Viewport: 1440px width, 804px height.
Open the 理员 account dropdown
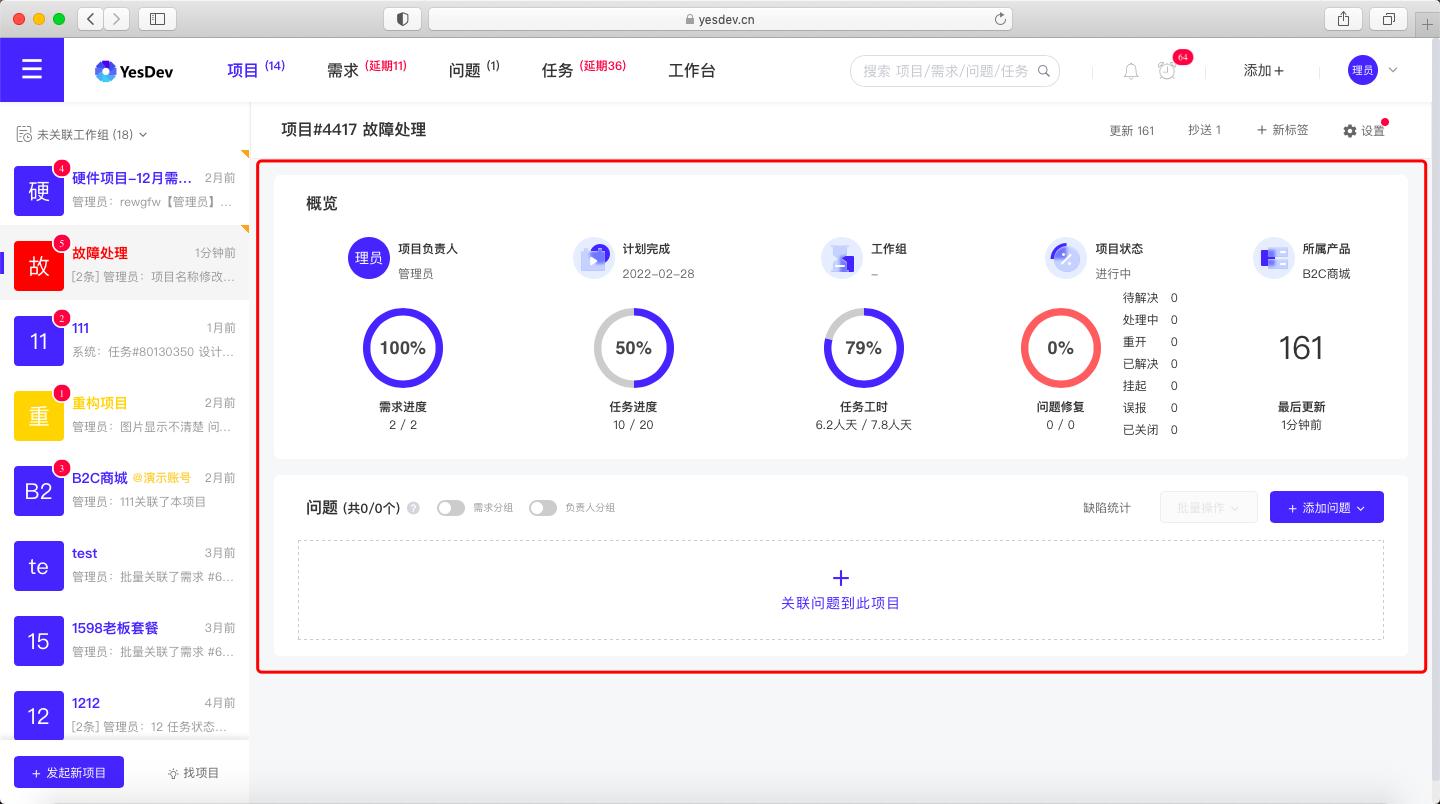click(1371, 70)
